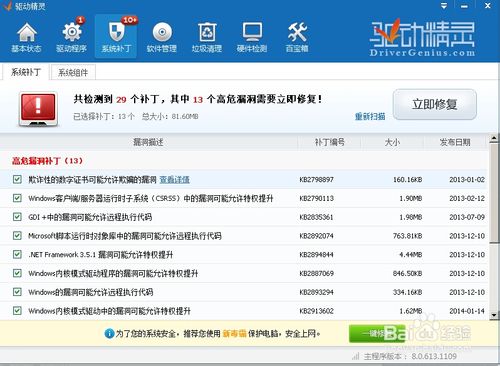This screenshot has width=500, height=366.
Task: Click the blue info icon in bottom banner
Action: [x=109, y=333]
